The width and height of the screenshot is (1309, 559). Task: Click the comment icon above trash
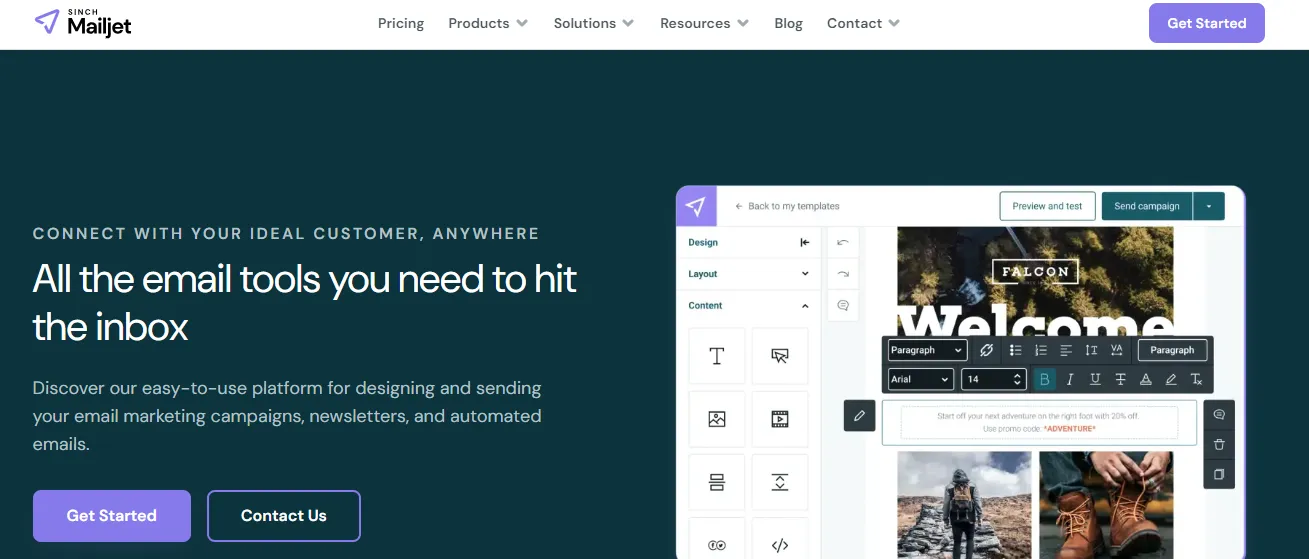(1219, 414)
